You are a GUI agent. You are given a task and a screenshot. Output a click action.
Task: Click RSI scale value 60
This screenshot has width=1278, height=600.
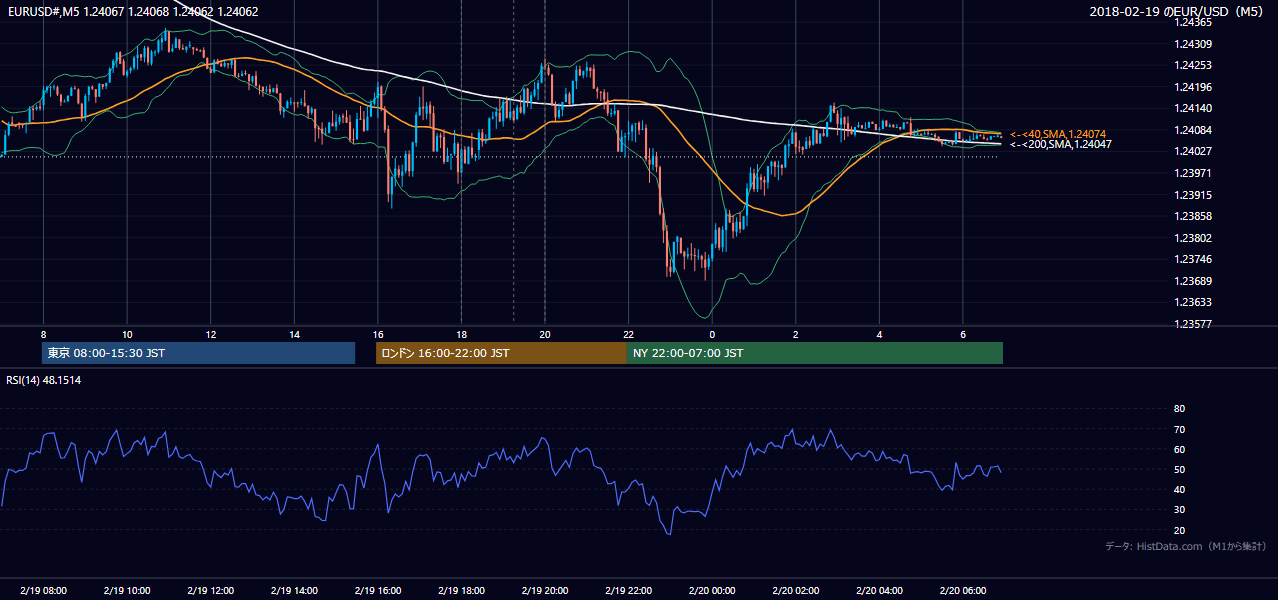point(1179,449)
